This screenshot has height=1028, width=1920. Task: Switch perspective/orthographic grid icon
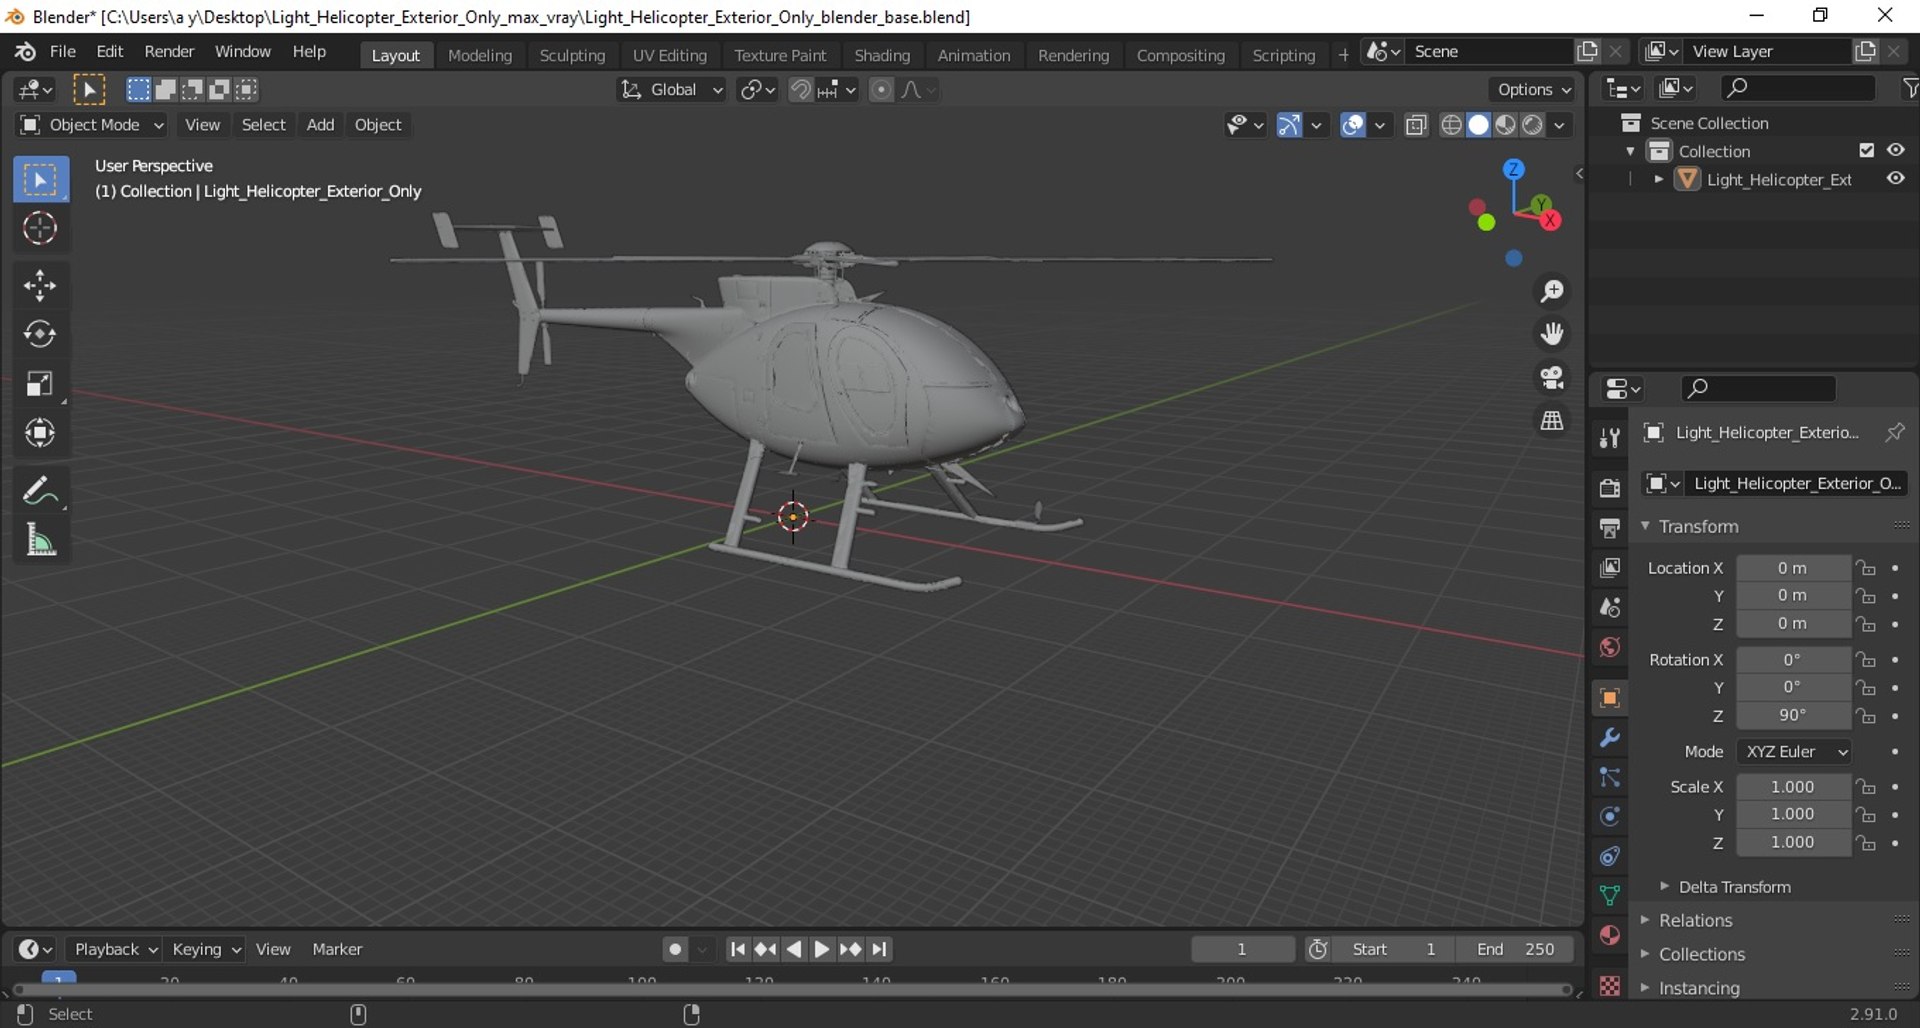(1552, 421)
